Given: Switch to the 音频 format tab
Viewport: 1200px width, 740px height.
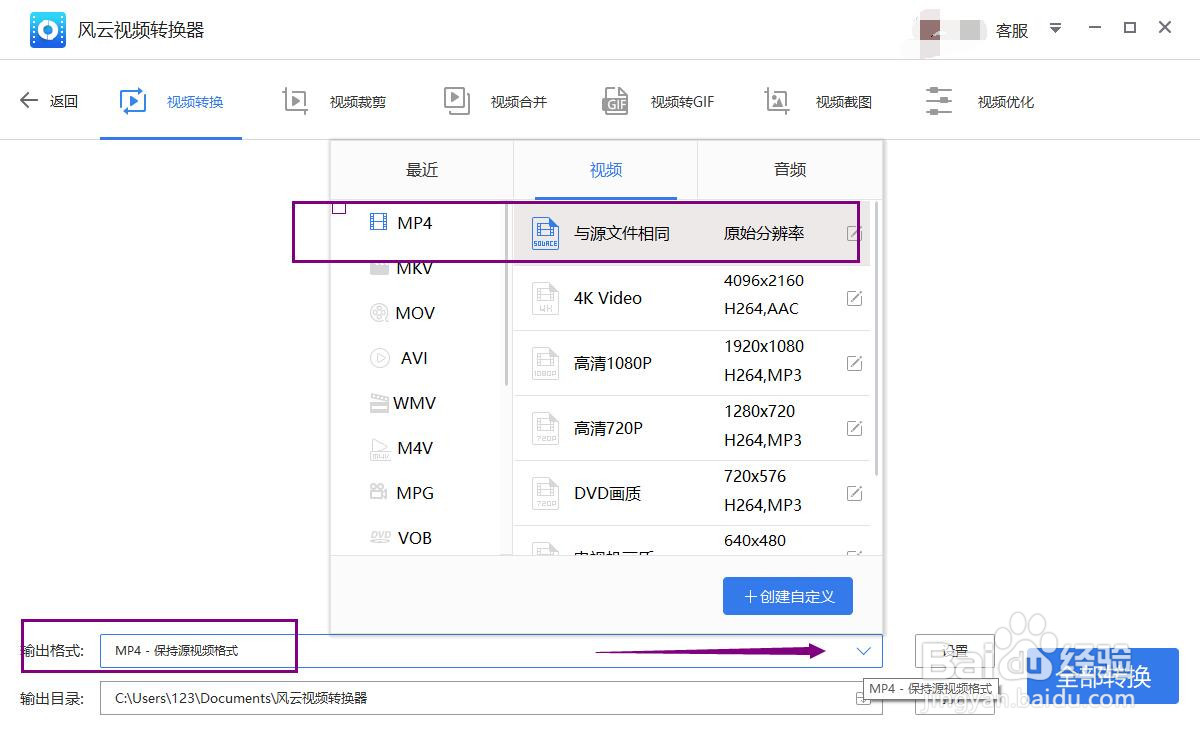Looking at the screenshot, I should click(790, 170).
